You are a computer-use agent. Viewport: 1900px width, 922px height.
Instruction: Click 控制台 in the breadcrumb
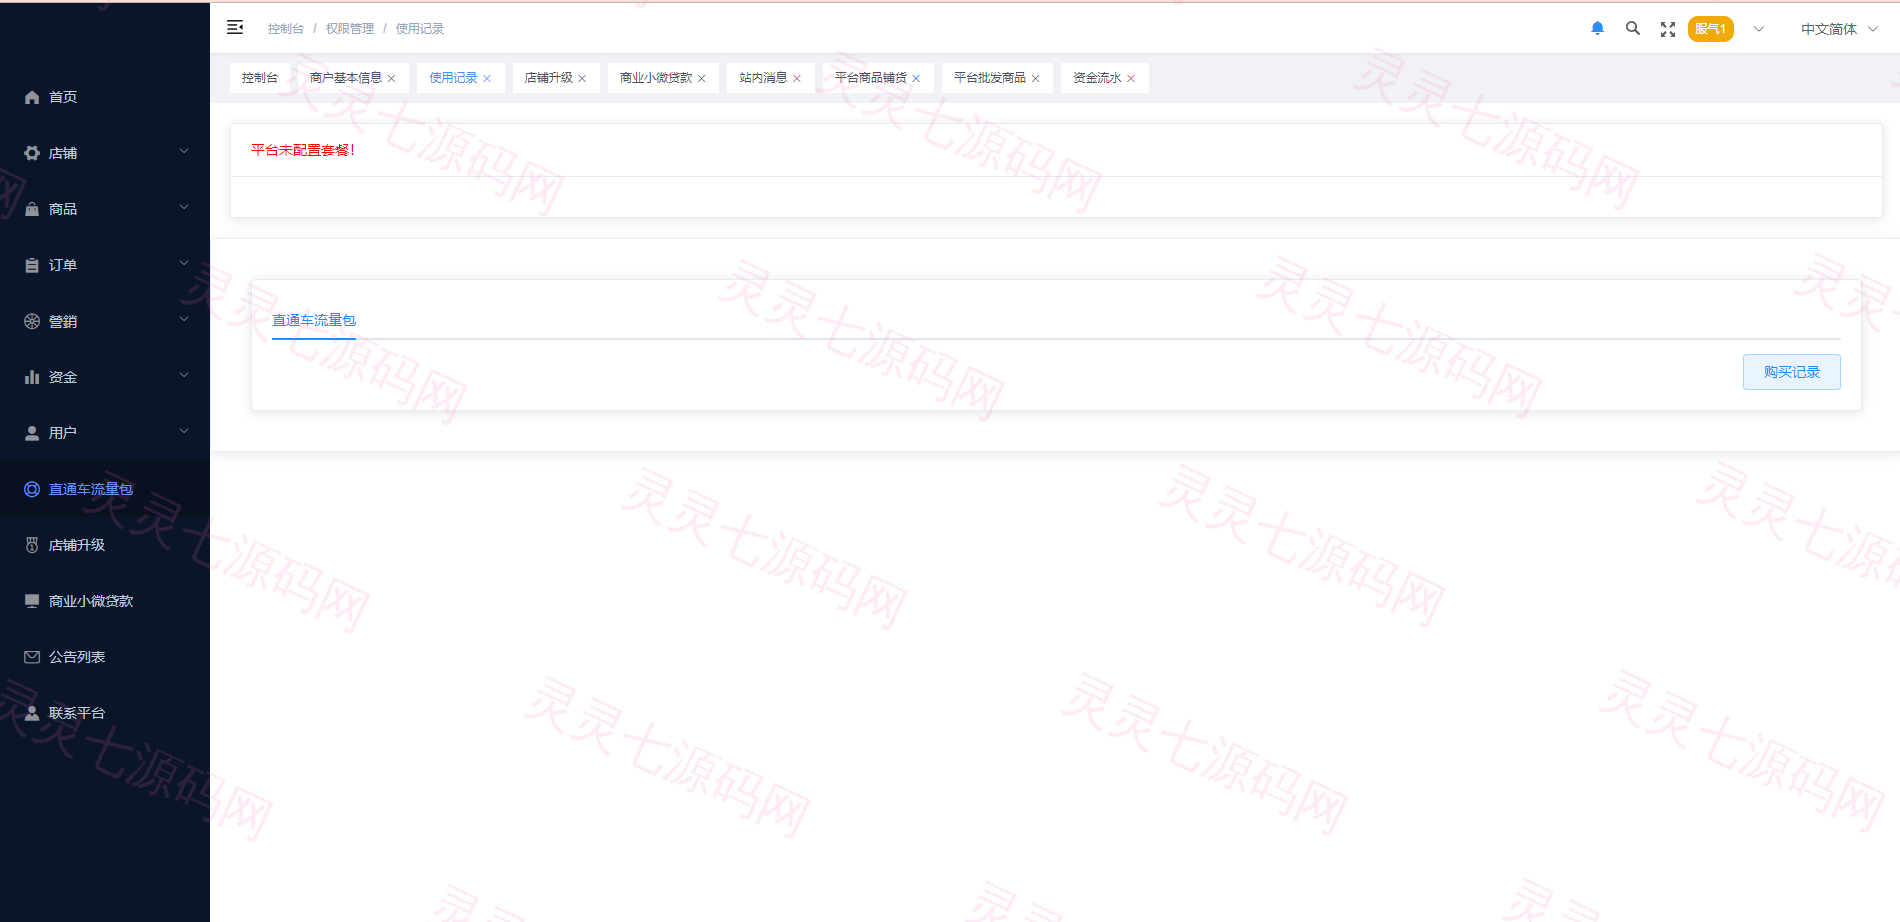click(x=286, y=29)
